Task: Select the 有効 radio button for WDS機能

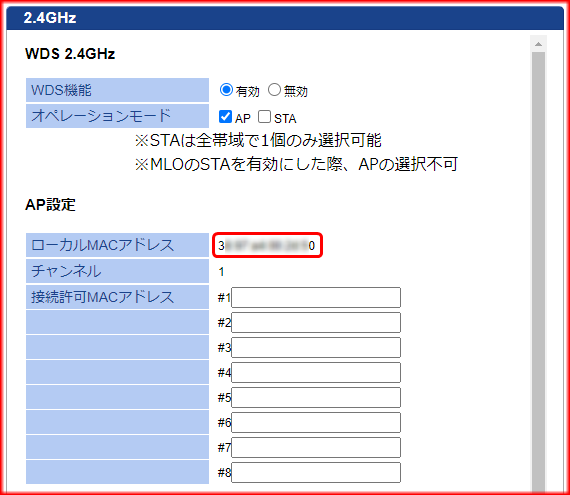Action: [x=226, y=90]
